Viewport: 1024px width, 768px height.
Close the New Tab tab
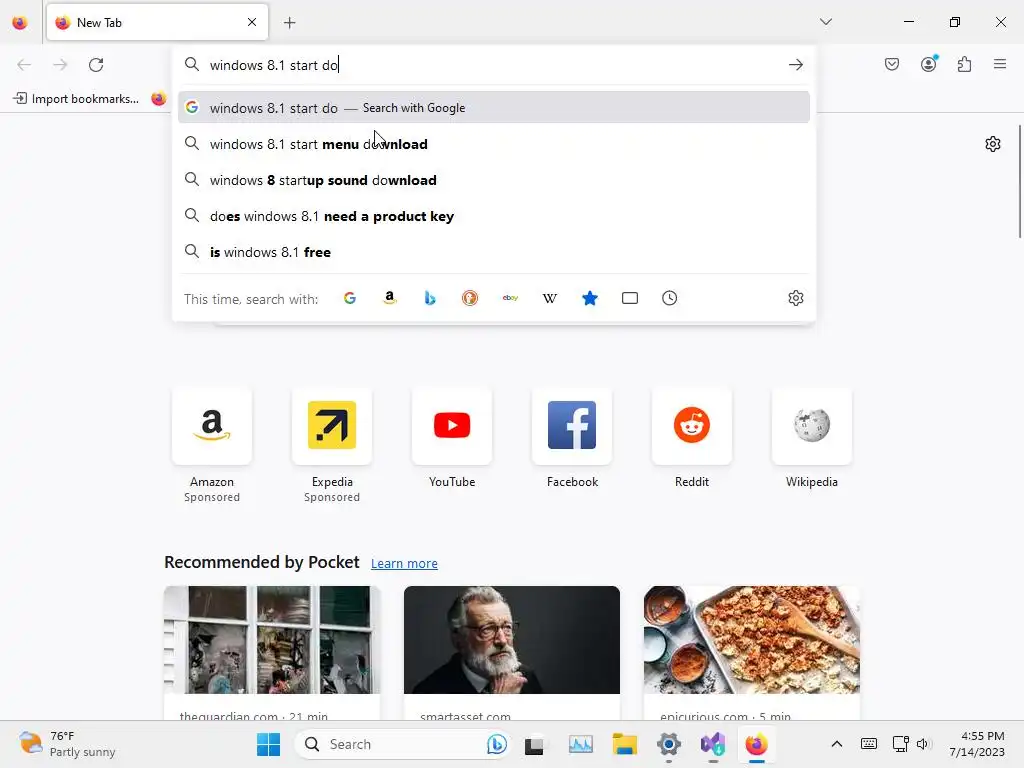point(252,22)
